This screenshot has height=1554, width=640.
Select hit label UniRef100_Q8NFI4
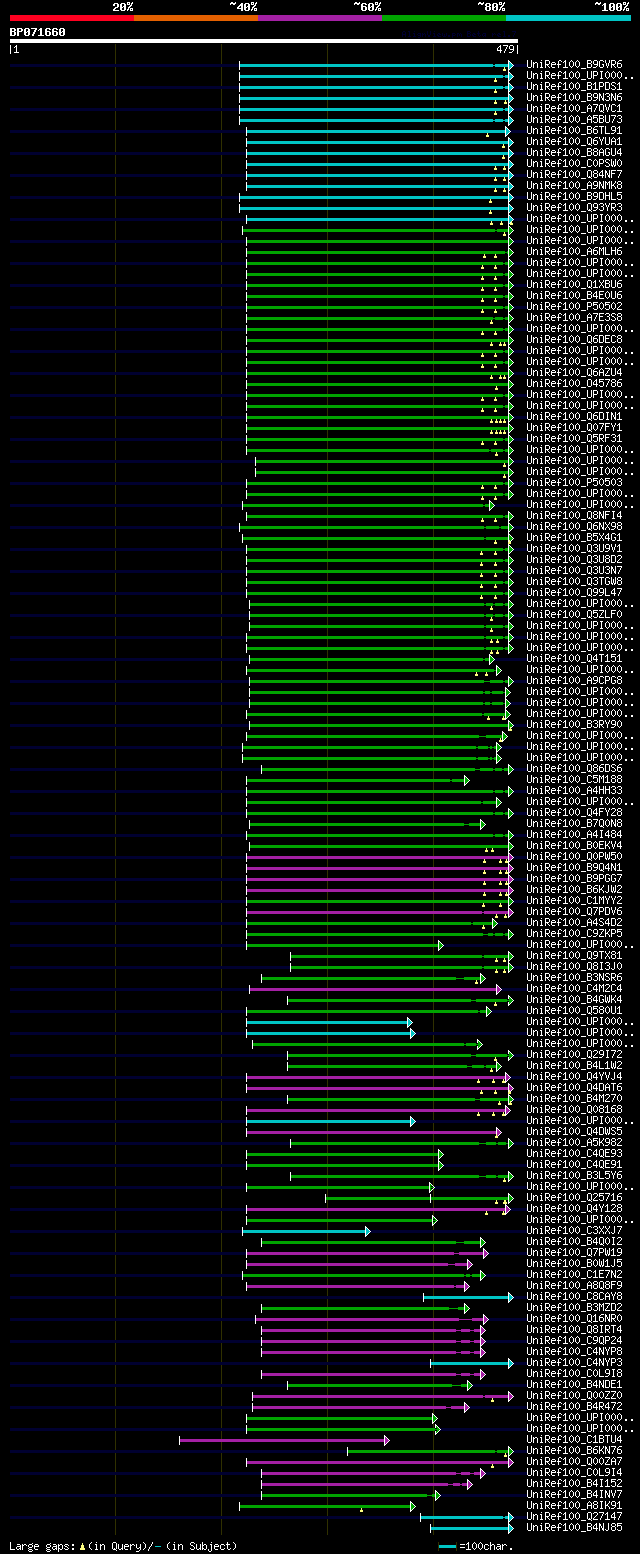(x=574, y=515)
